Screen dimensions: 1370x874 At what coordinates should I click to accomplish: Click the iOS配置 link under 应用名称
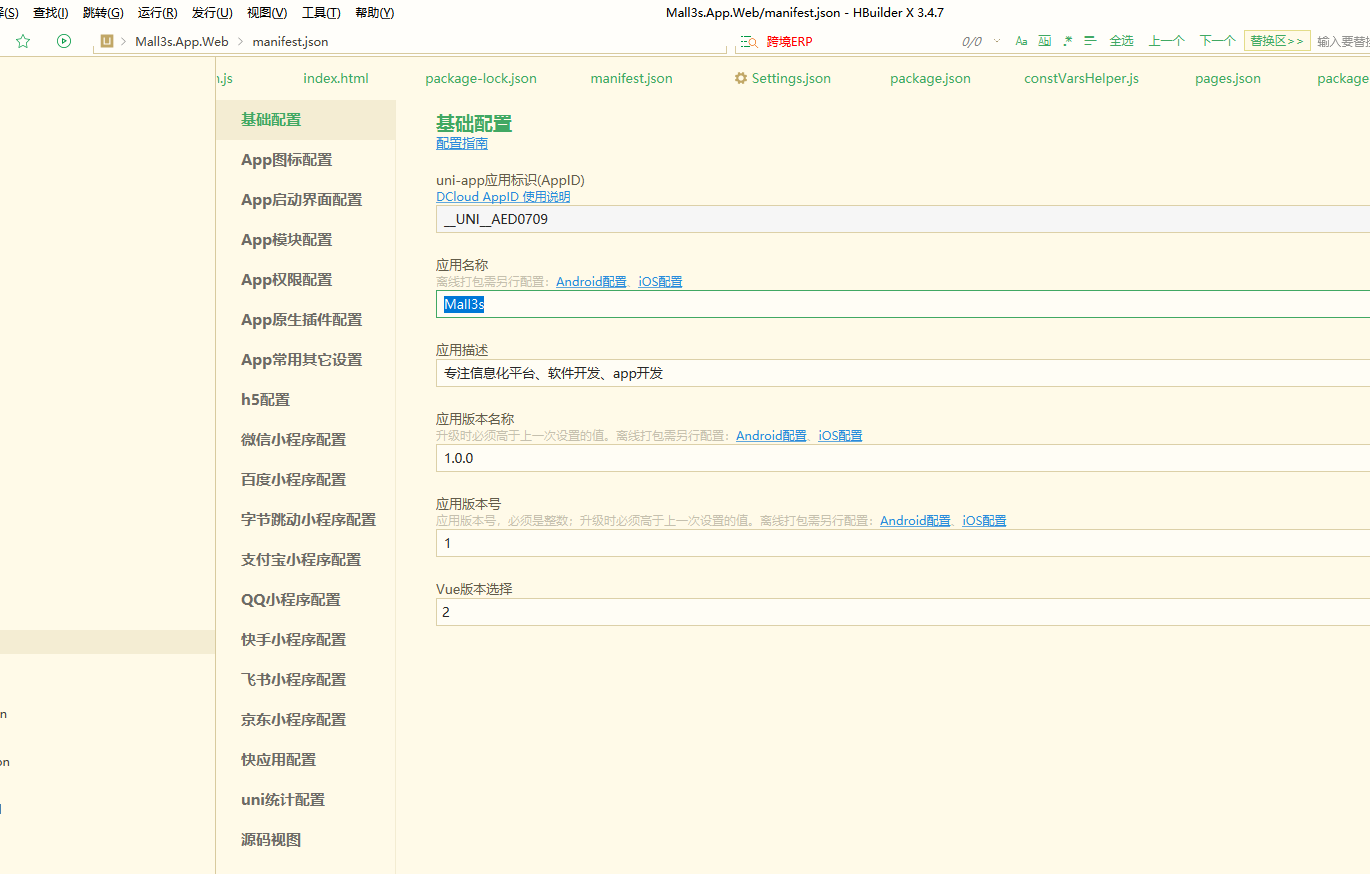coord(660,282)
